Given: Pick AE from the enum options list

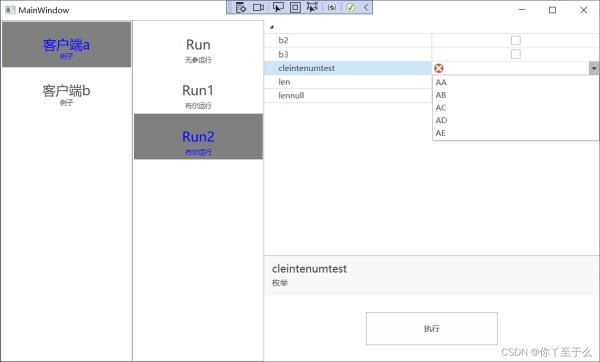Looking at the screenshot, I should [x=515, y=133].
